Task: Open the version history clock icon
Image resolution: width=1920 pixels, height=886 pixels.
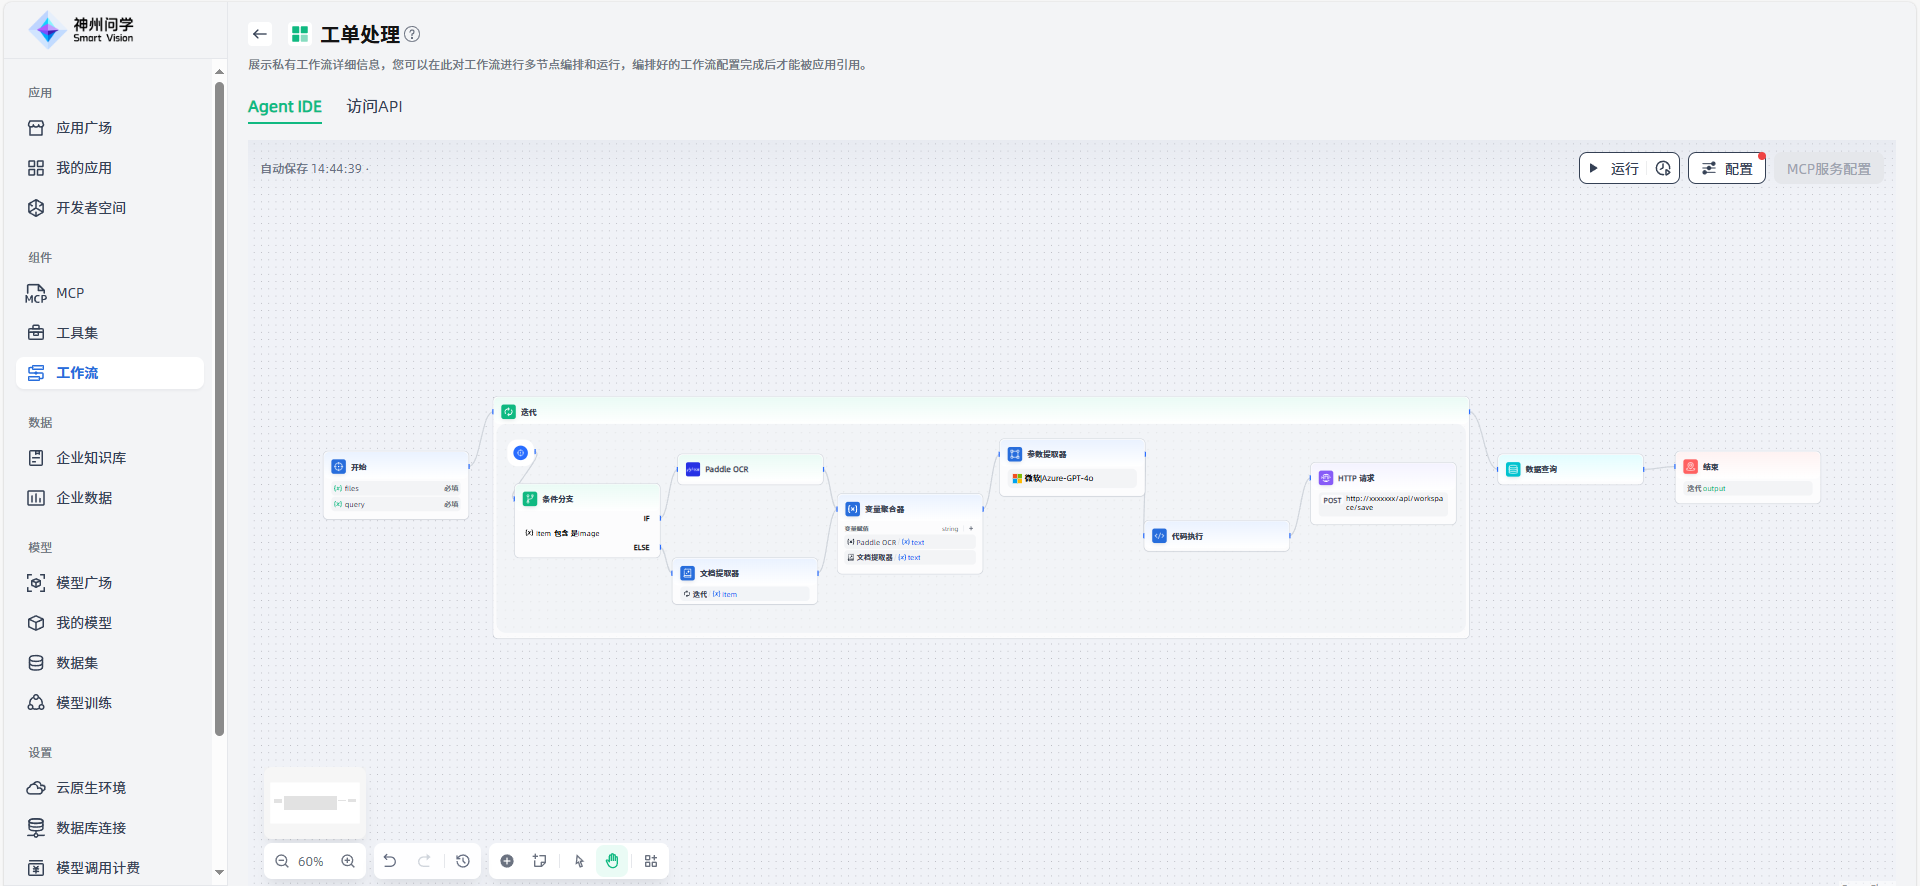Action: 463,861
